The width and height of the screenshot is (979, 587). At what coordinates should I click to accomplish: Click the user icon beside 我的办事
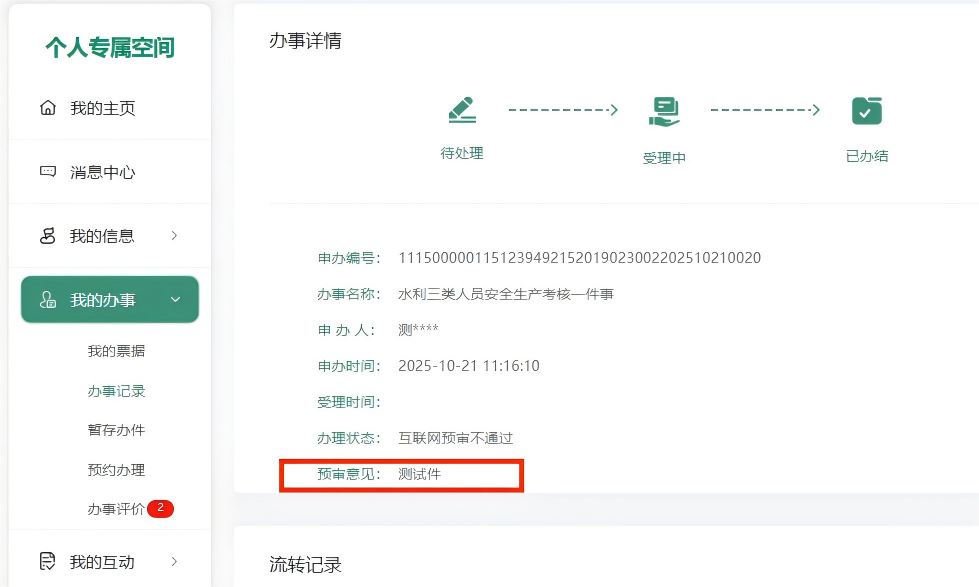pyautogui.click(x=47, y=300)
